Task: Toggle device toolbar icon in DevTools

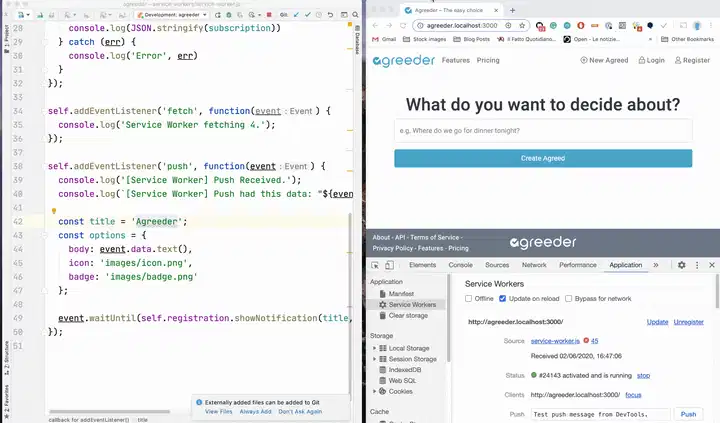Action: click(389, 265)
